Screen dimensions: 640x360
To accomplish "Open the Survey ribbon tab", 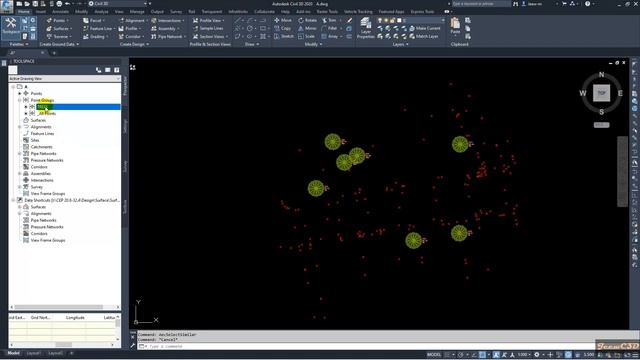I will click(x=176, y=11).
